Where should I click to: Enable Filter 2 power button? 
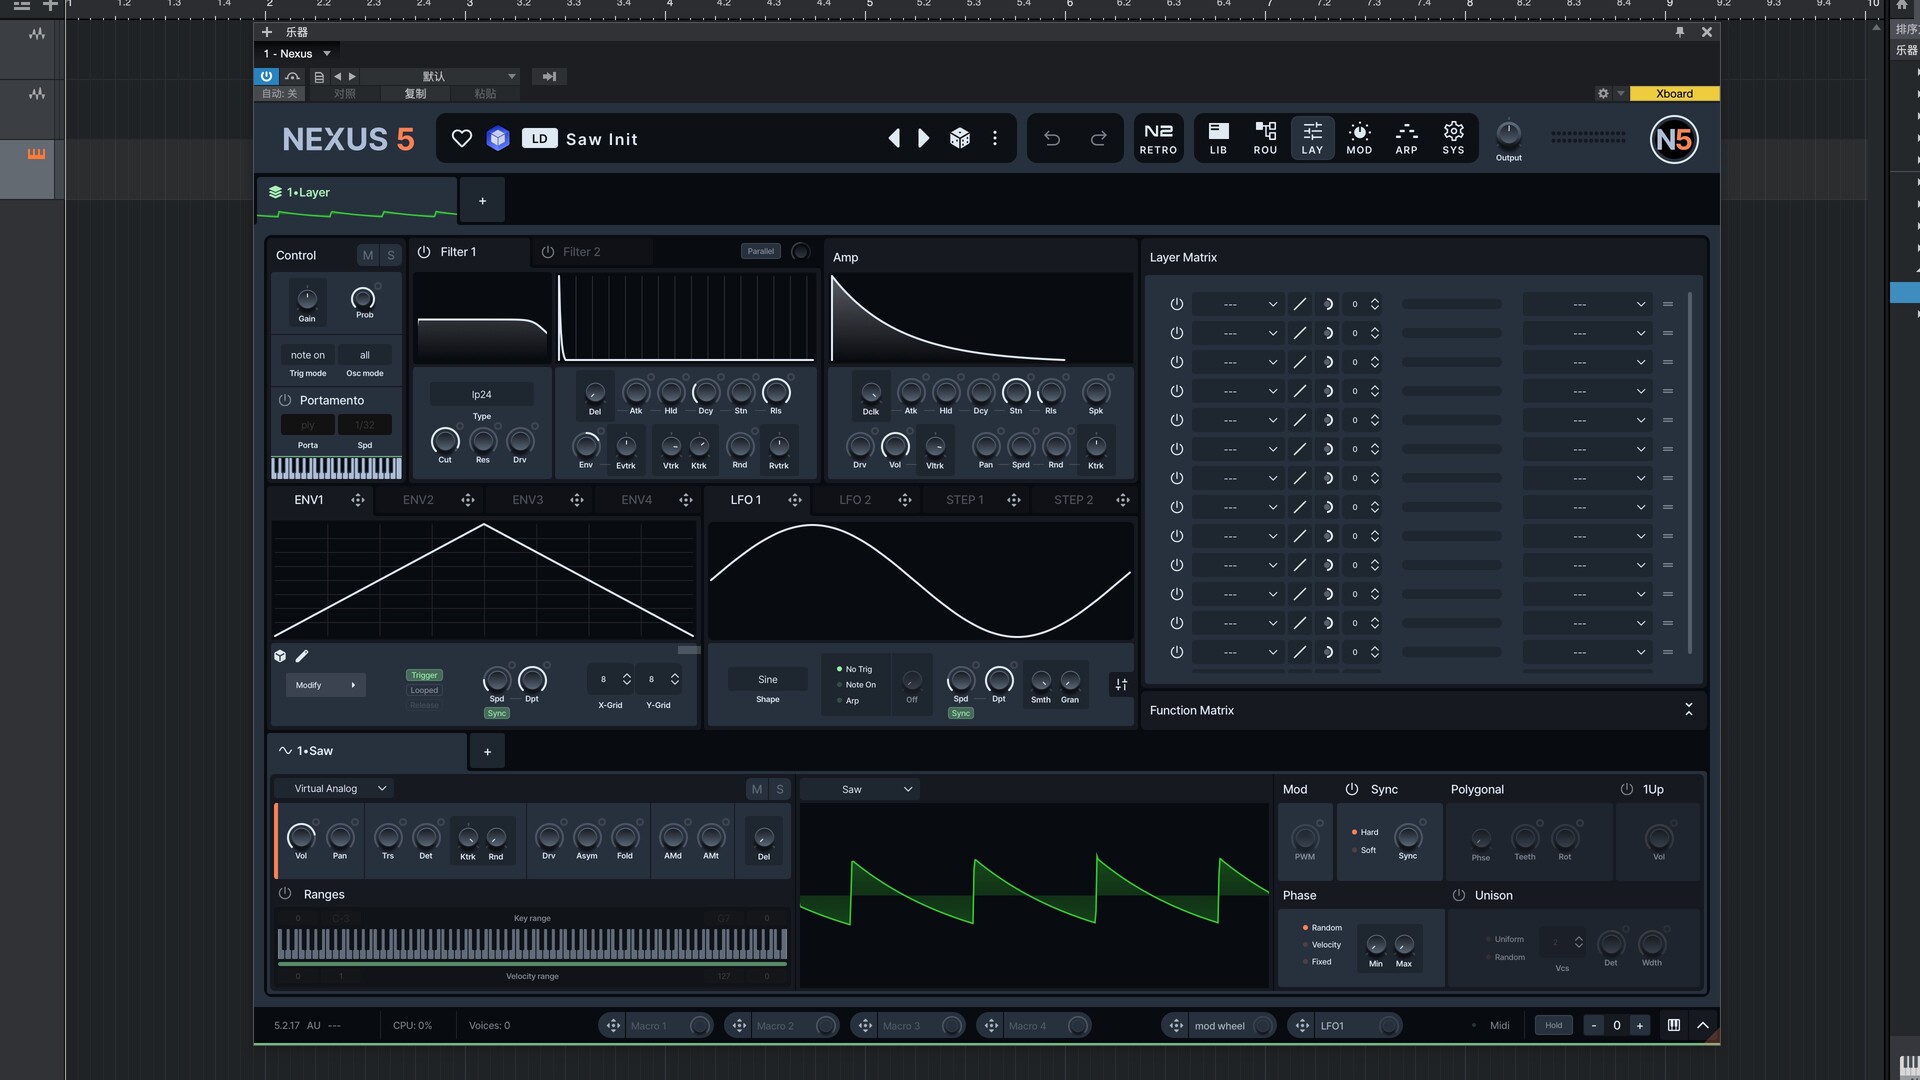pyautogui.click(x=547, y=252)
